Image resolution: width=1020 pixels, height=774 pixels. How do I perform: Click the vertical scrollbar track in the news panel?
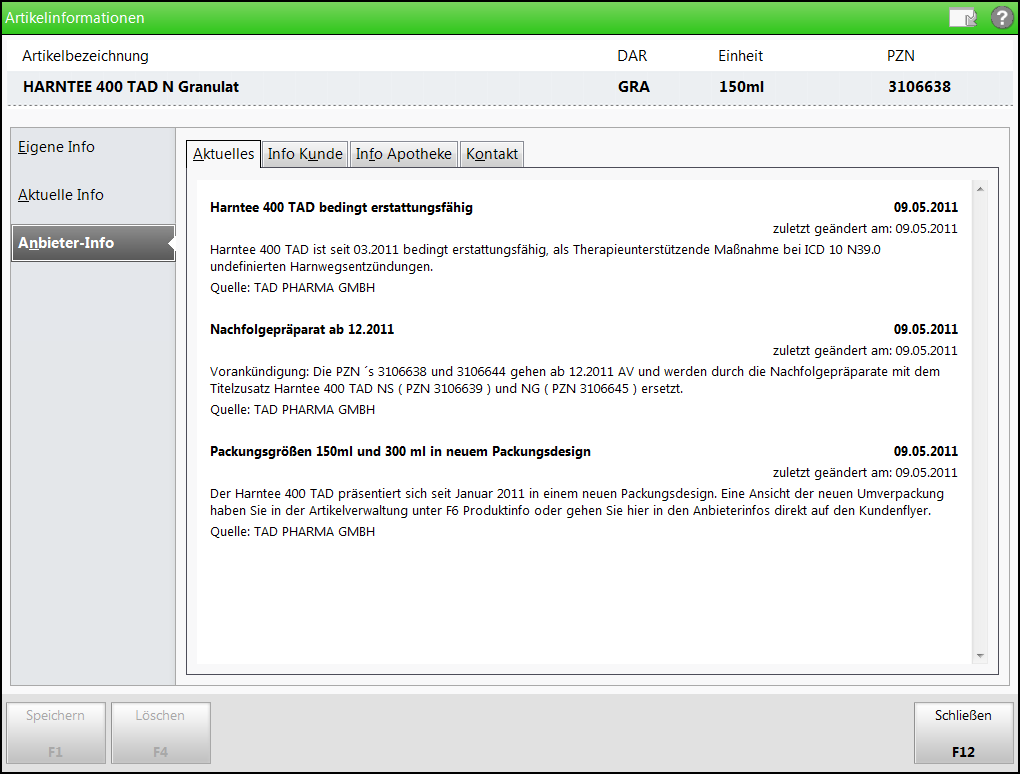(980, 420)
